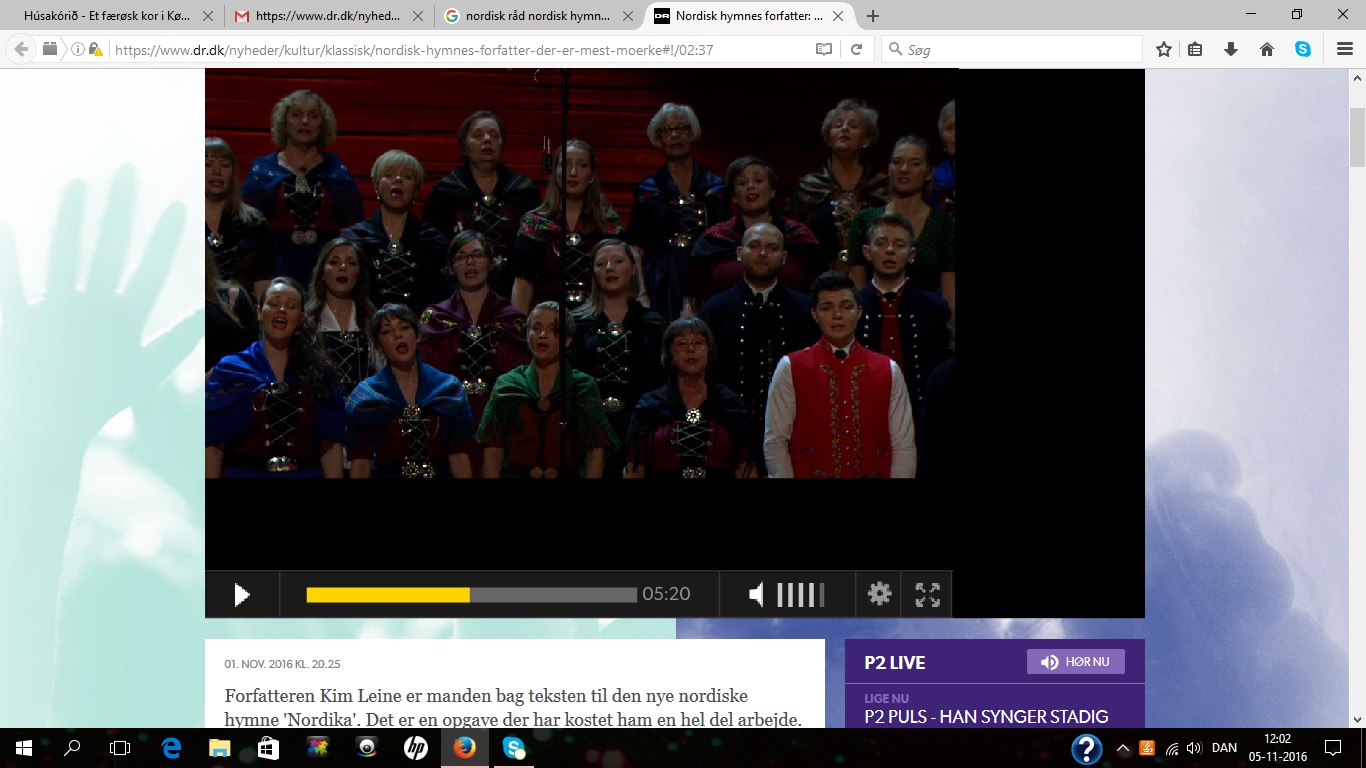Open the system volume tray icon
1366x768 pixels.
[x=1193, y=748]
